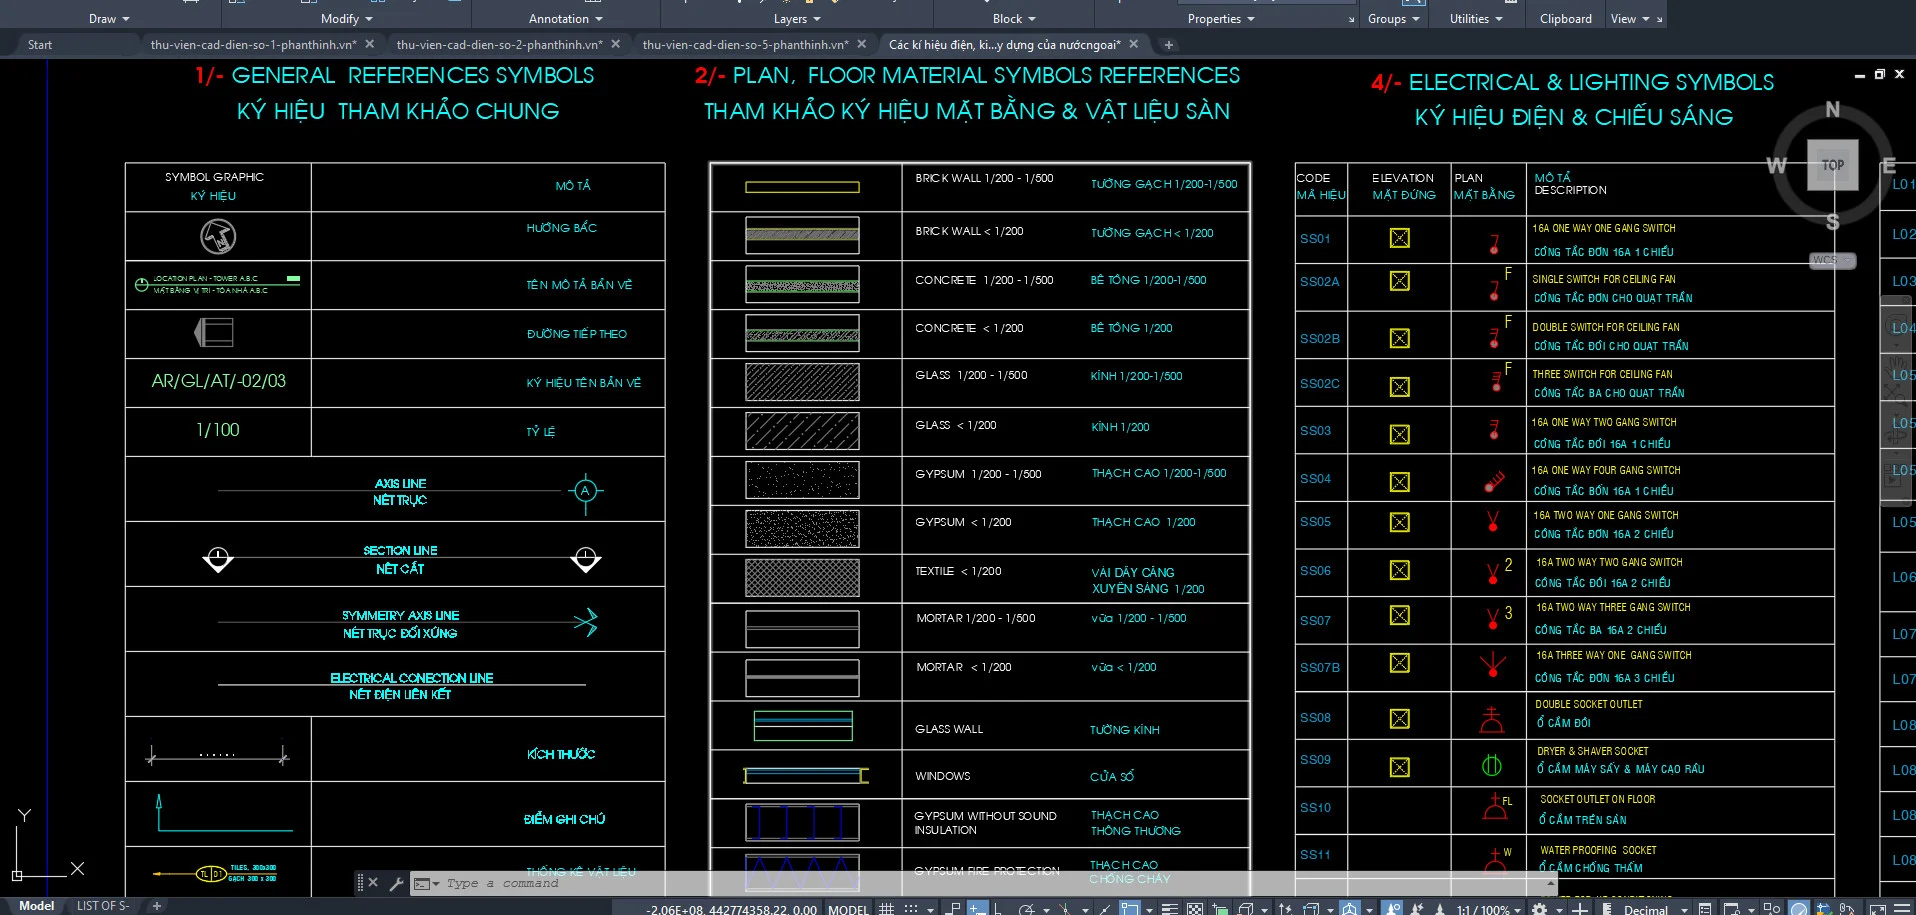
Task: Toggle the grid display in status bar
Action: [x=887, y=908]
